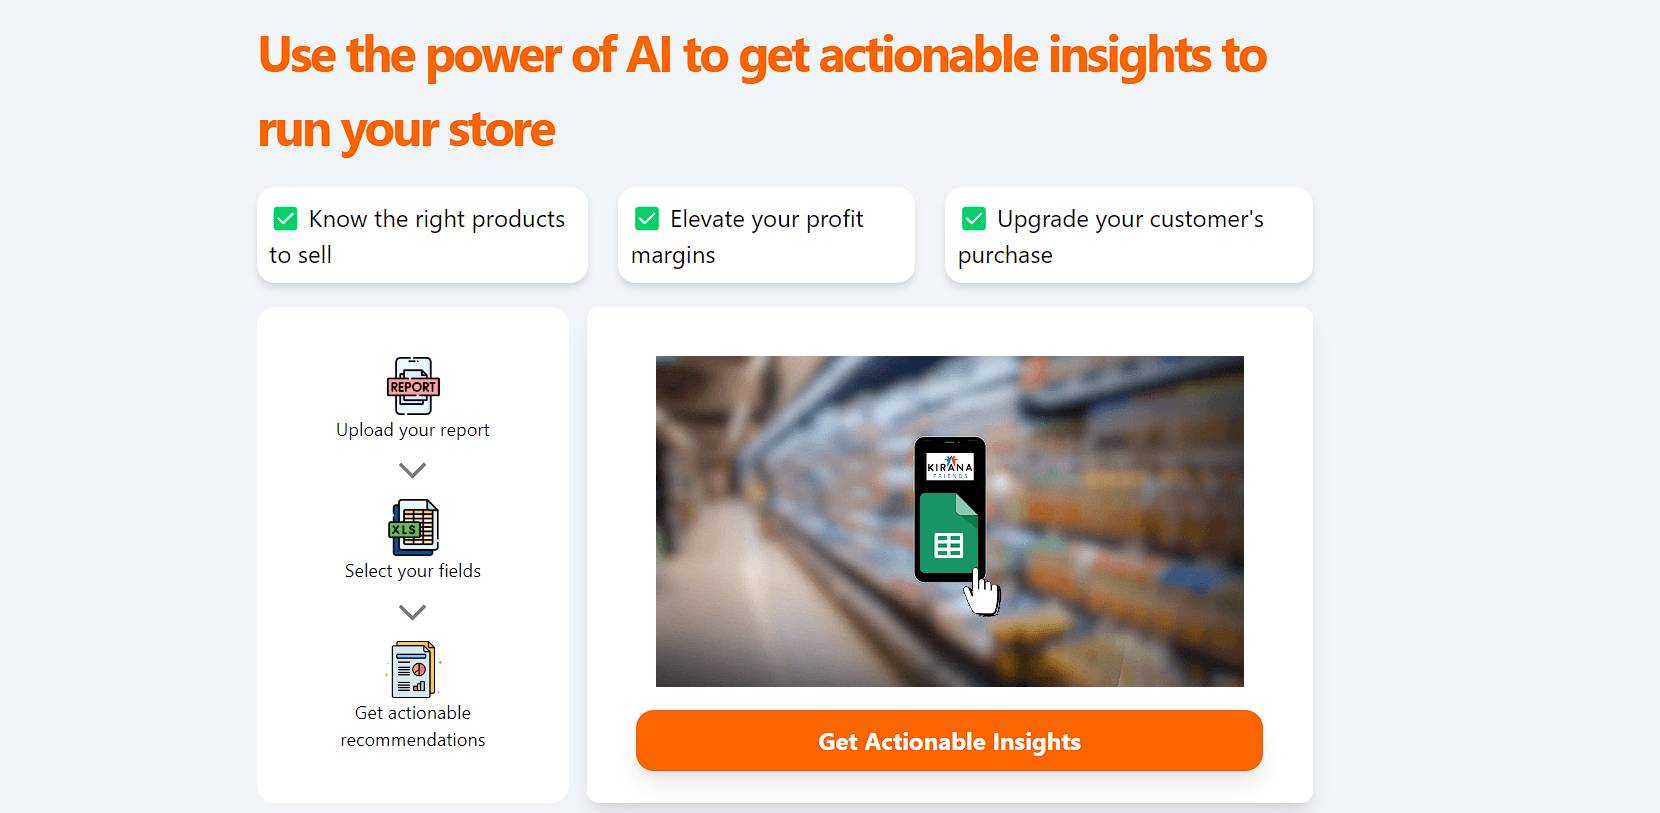Click the chevron below 'Upload your report'
The width and height of the screenshot is (1660, 813).
pos(413,470)
